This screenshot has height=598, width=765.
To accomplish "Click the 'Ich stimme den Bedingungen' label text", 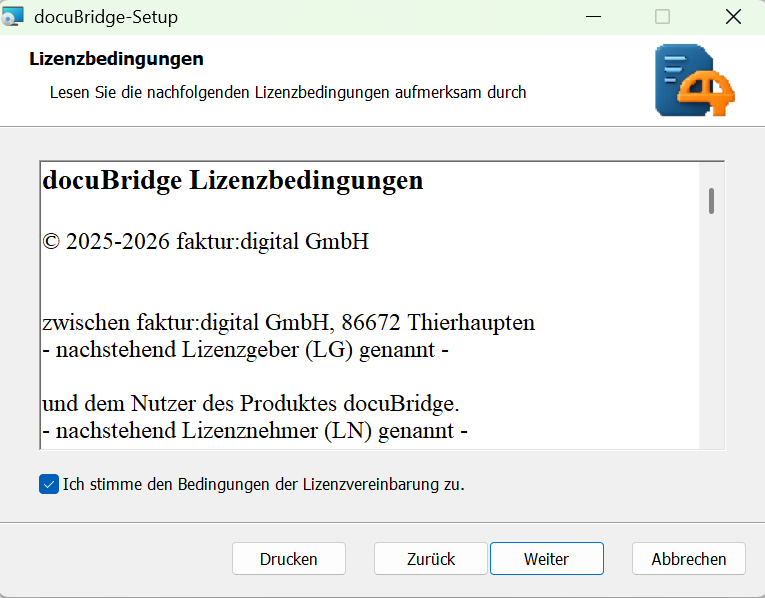I will [x=264, y=484].
